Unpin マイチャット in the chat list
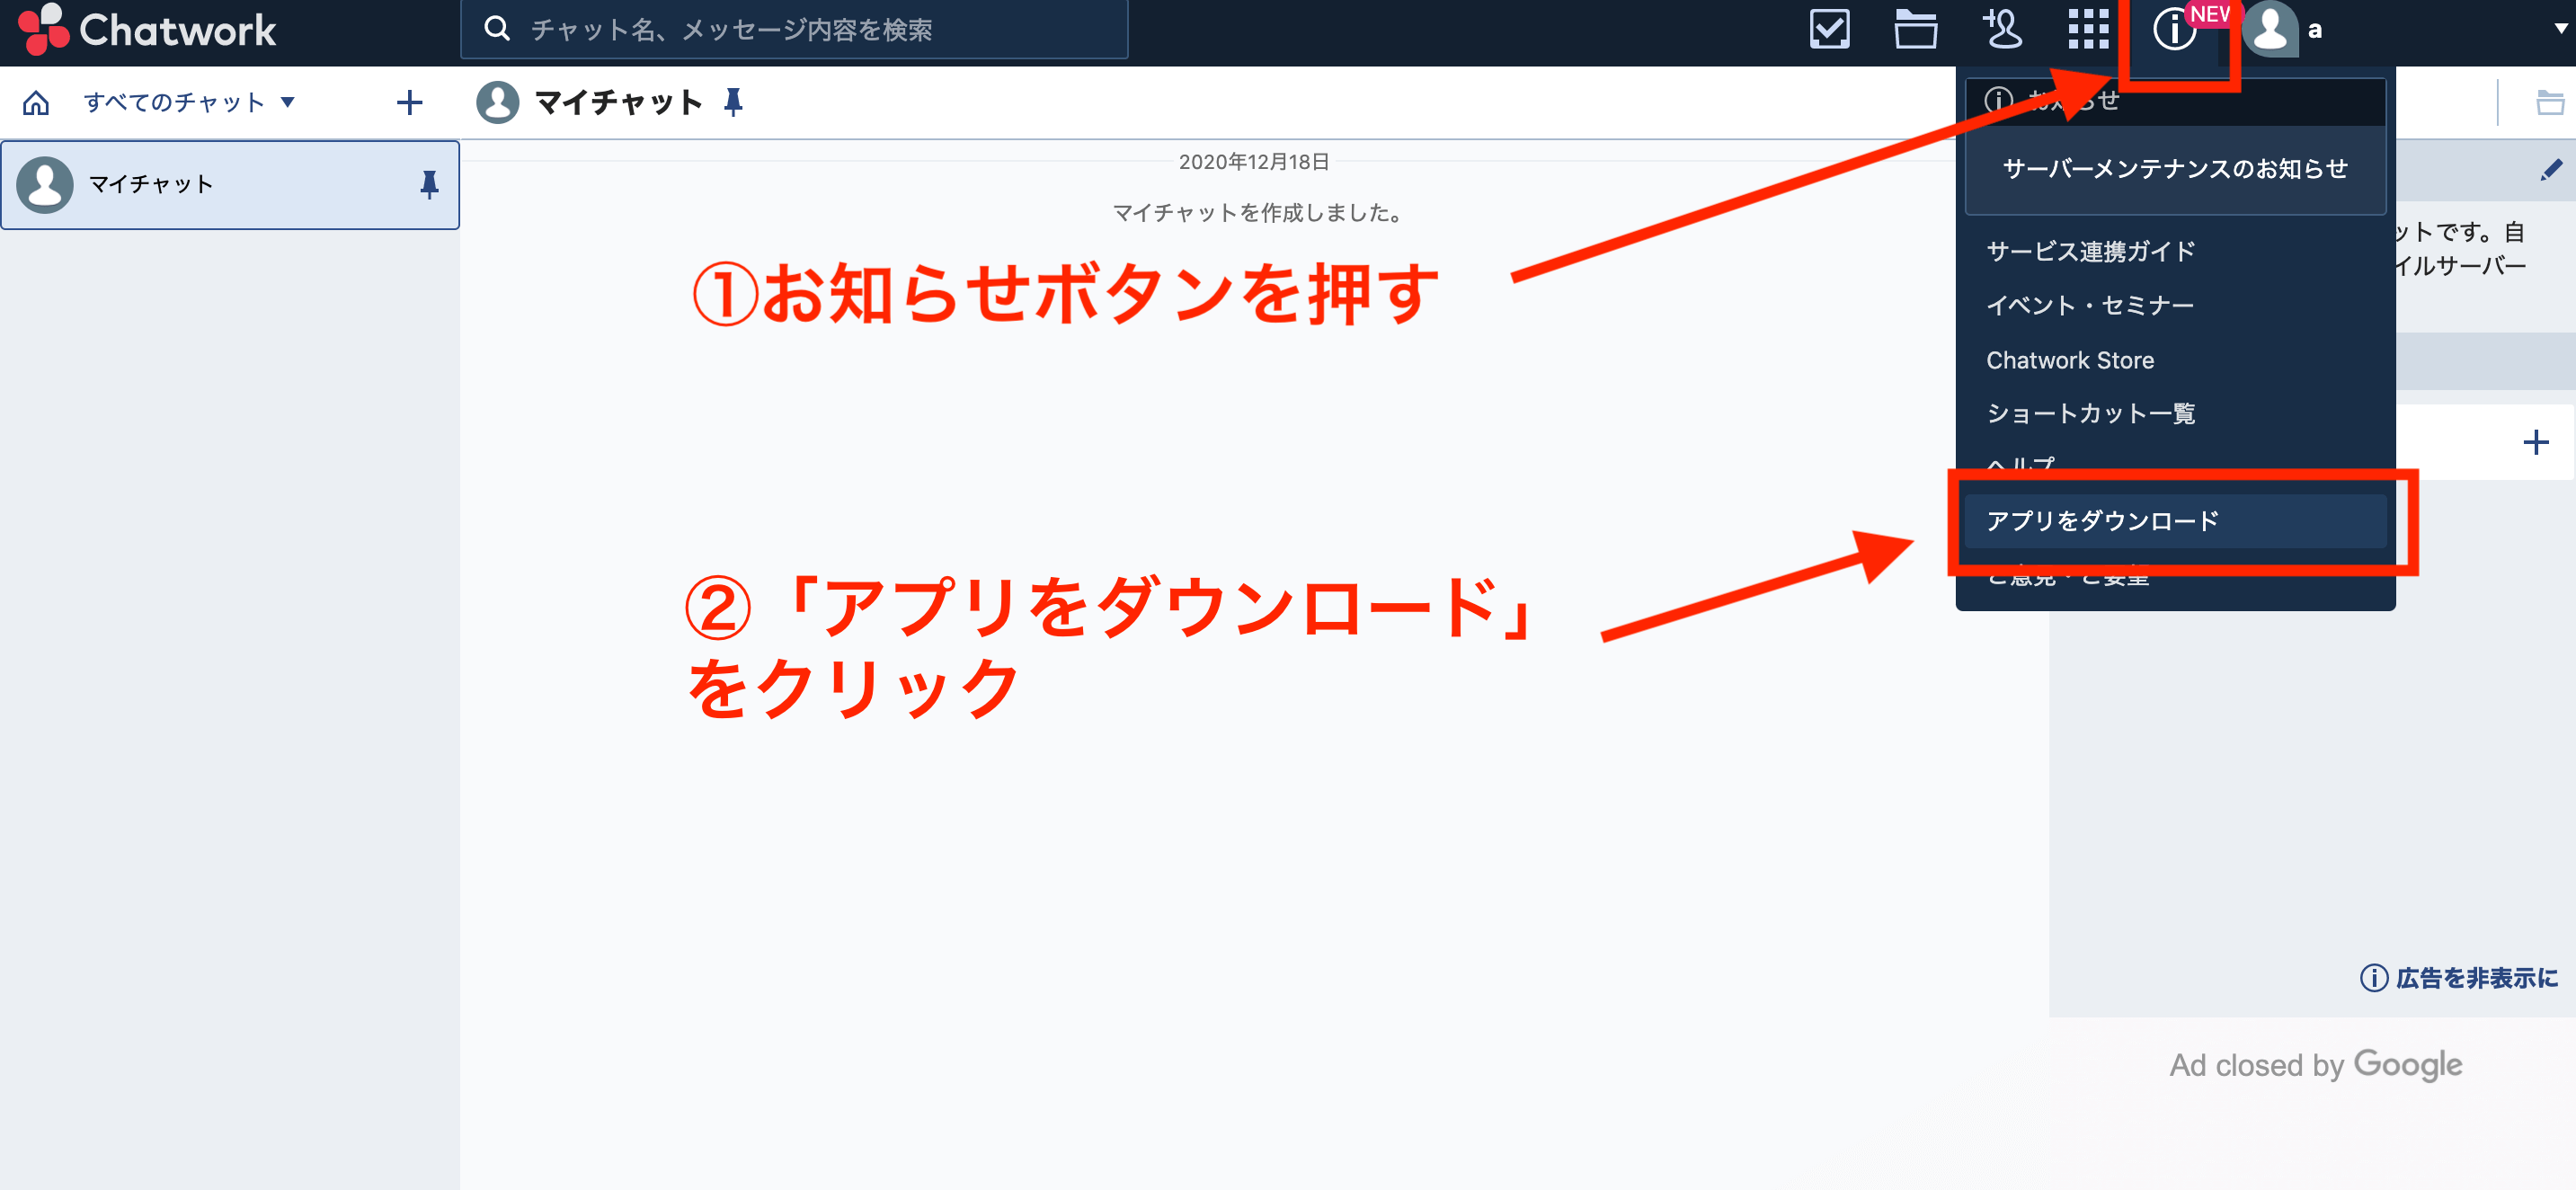This screenshot has height=1190, width=2576. [x=429, y=184]
